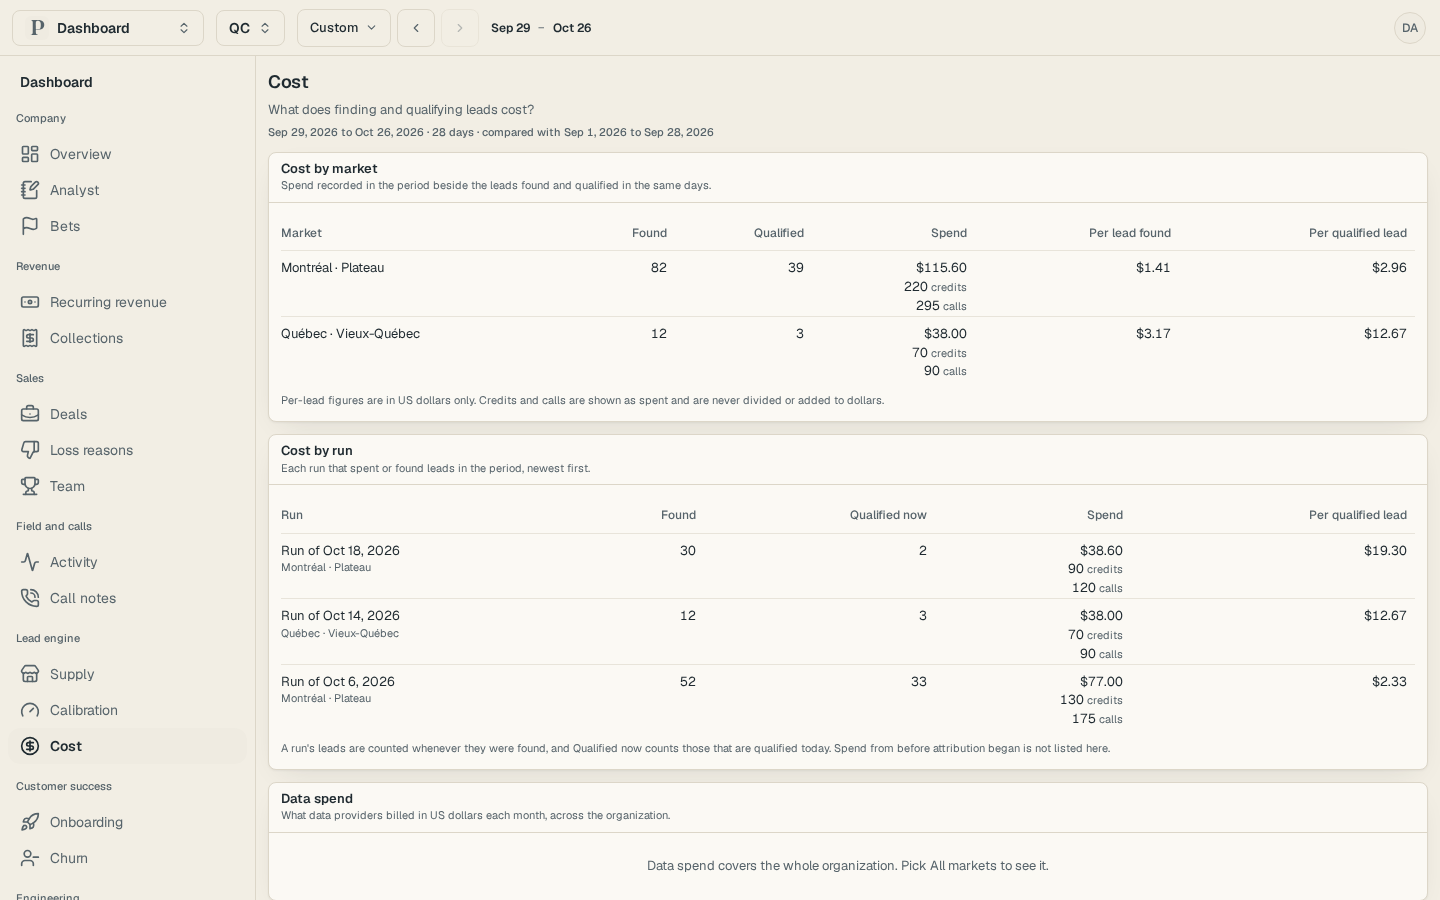1440x900 pixels.
Task: Open the Dashboard workspace switcher
Action: click(108, 28)
